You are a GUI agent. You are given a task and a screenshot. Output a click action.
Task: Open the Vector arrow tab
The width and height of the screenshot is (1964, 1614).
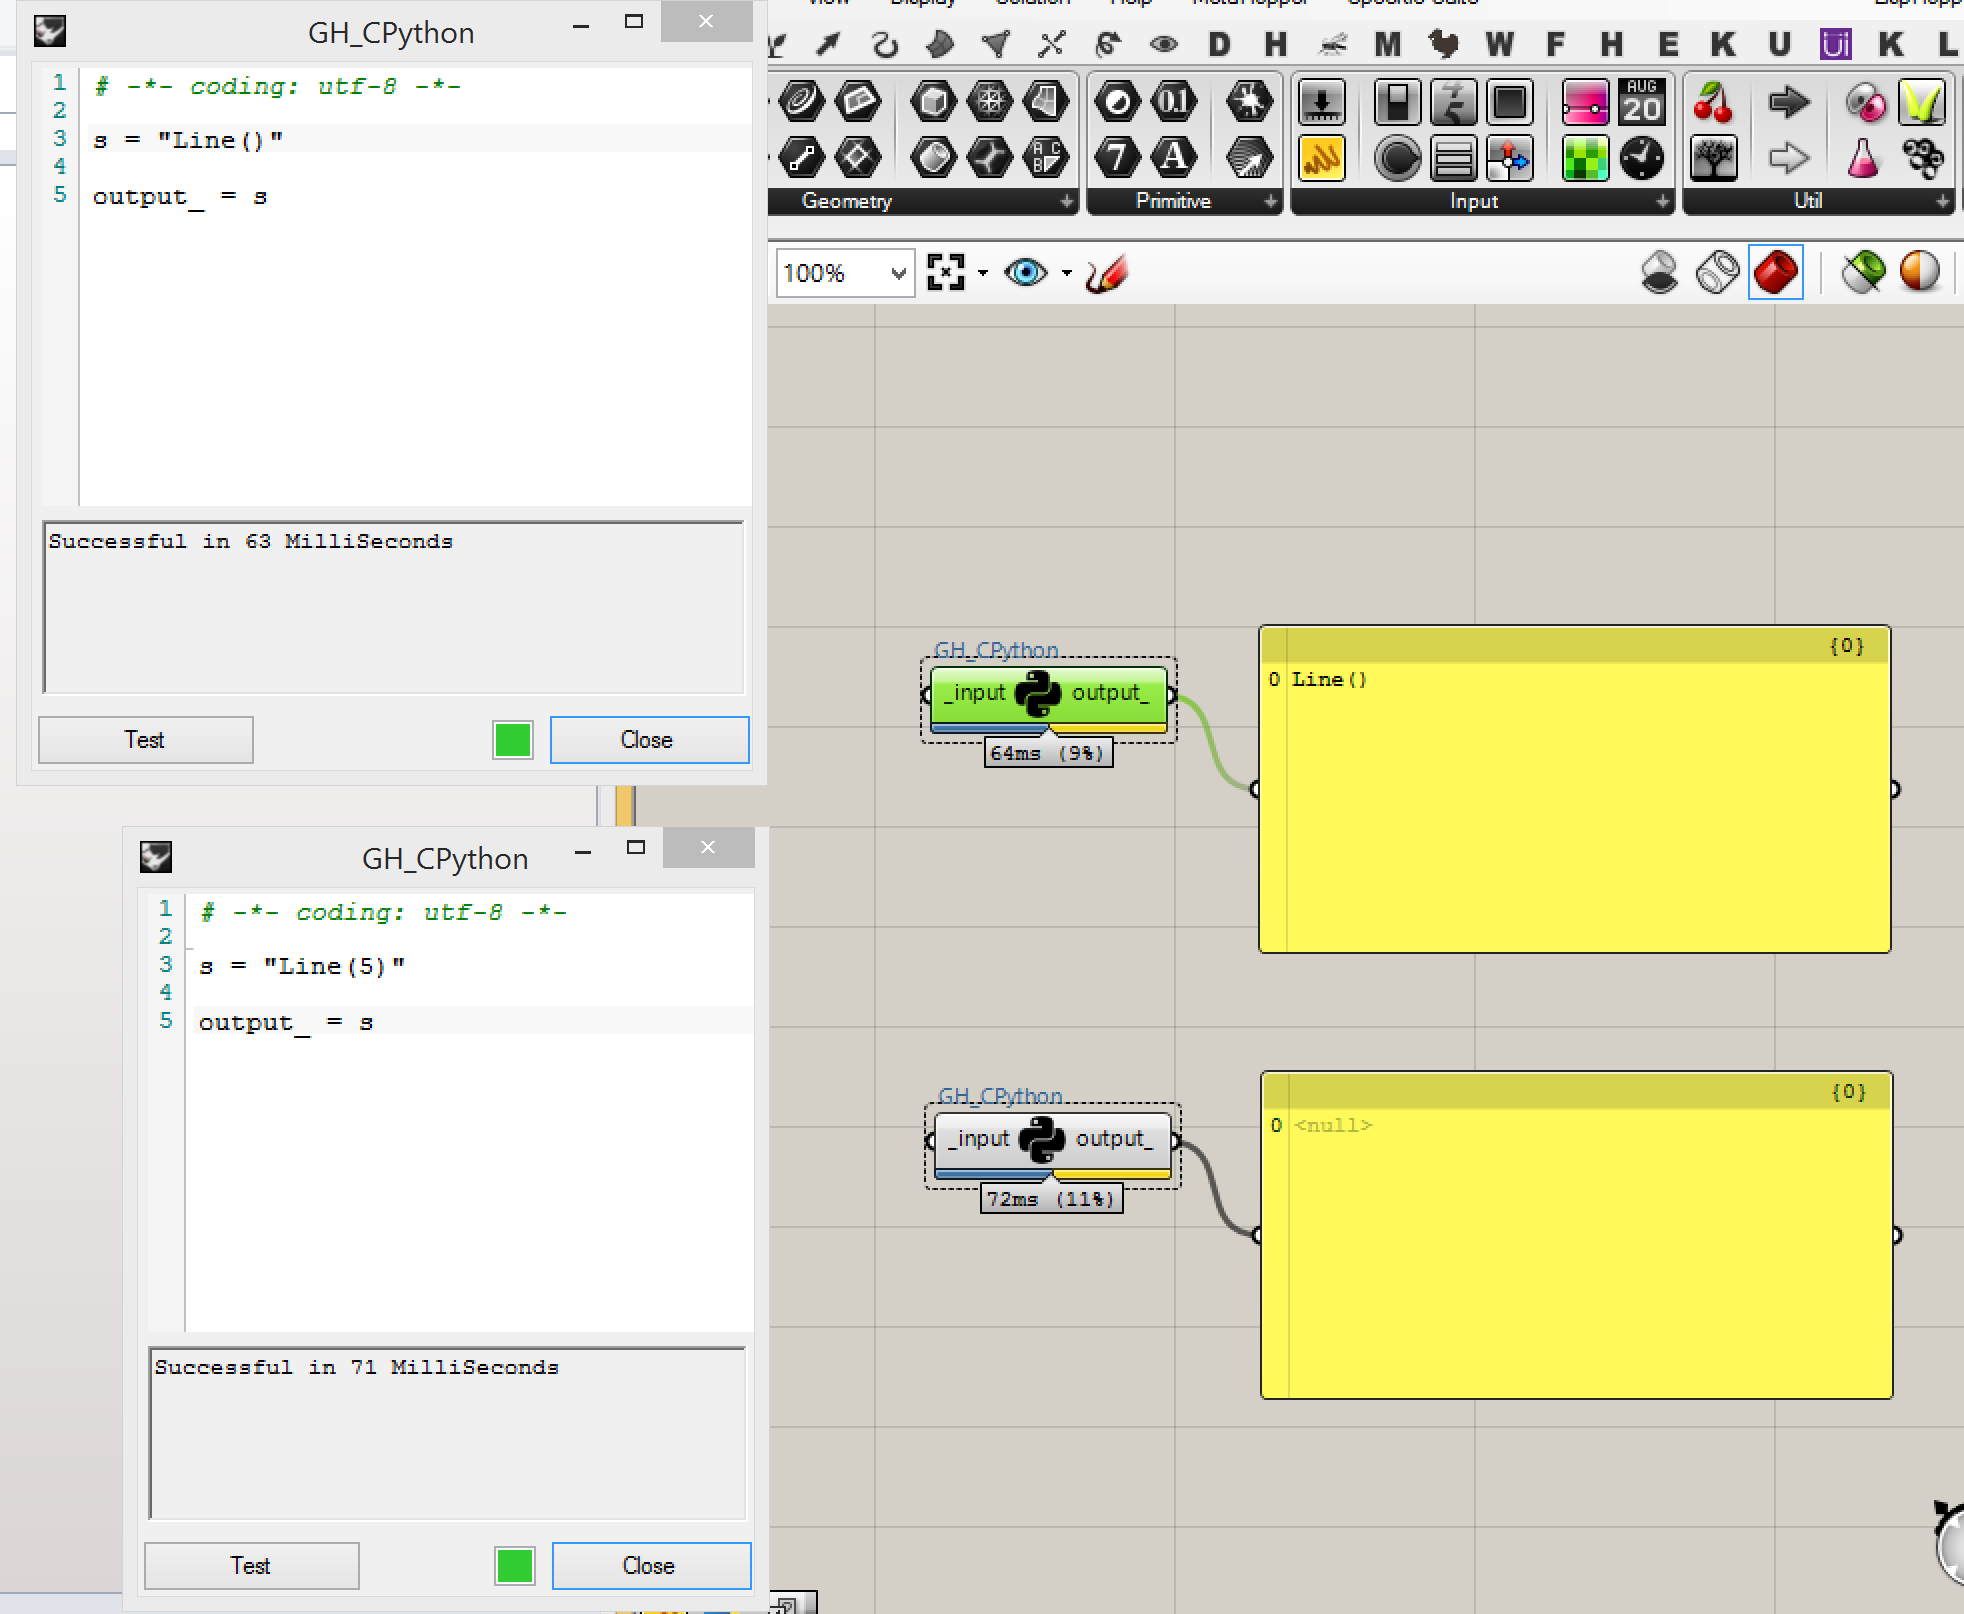click(x=829, y=44)
